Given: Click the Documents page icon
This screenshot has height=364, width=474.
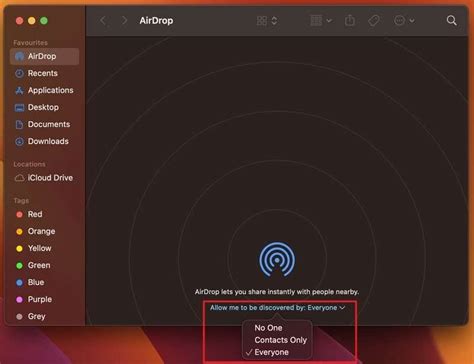Looking at the screenshot, I should [x=19, y=124].
